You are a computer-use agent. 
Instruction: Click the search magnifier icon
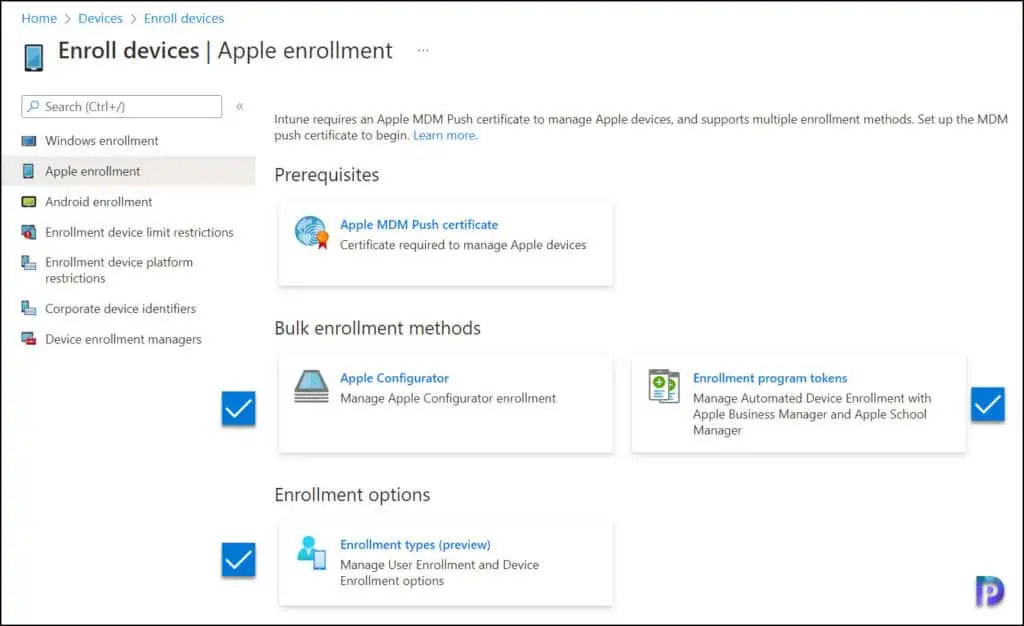tap(33, 106)
